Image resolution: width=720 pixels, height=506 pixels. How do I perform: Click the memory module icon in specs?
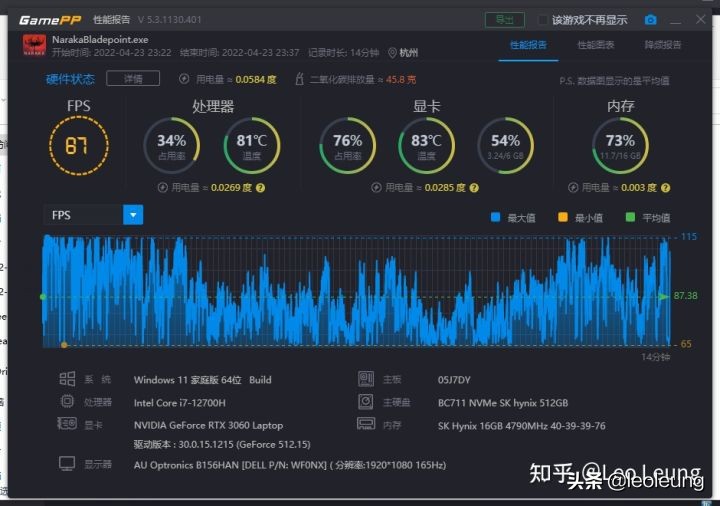[x=366, y=423]
